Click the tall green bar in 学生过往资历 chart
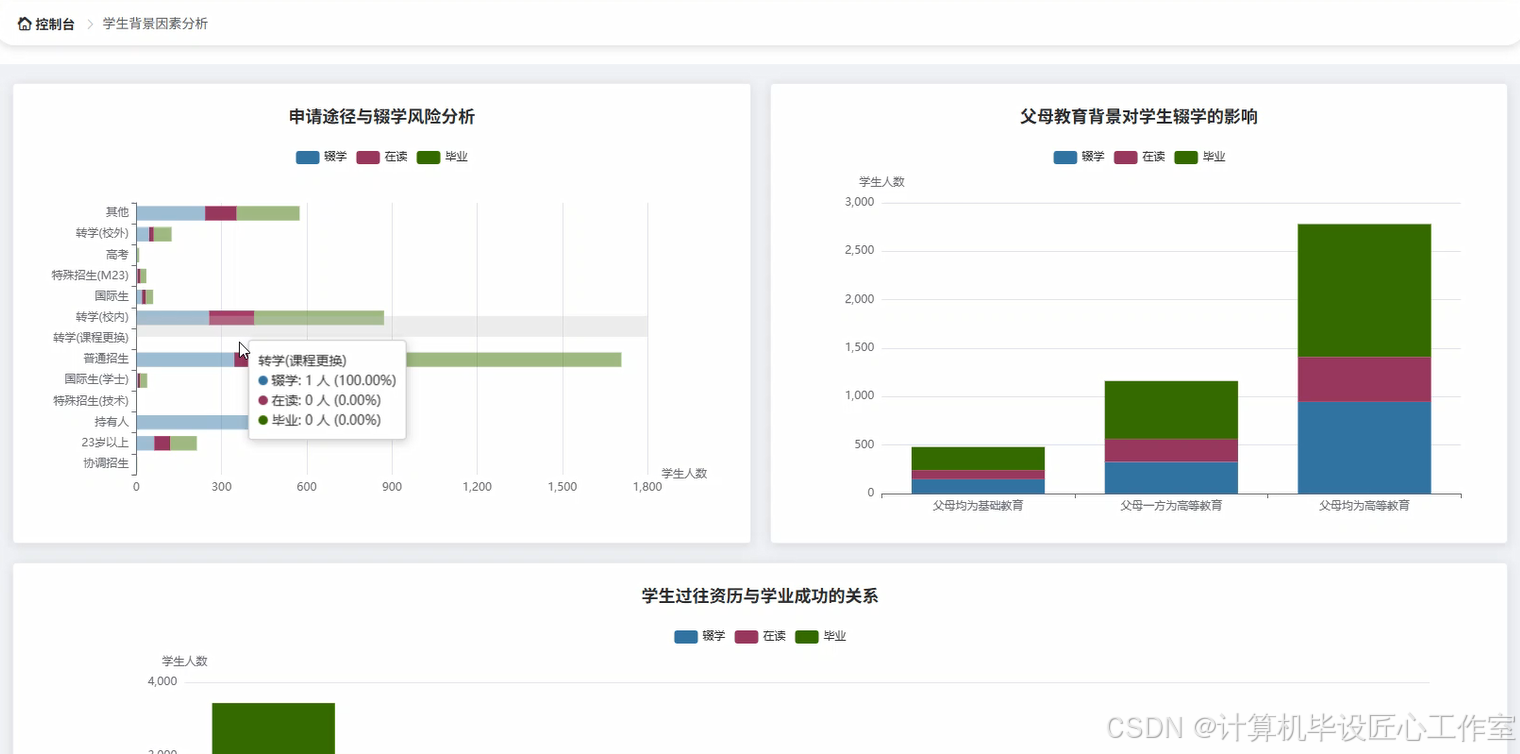 273,728
